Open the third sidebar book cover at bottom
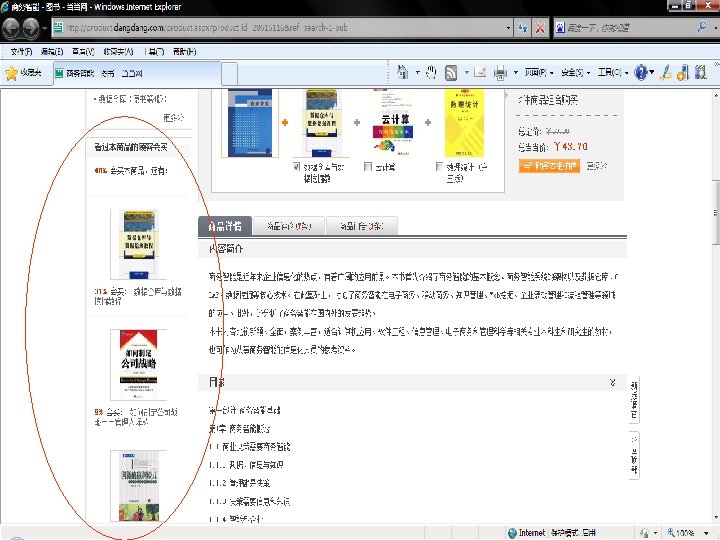 tap(138, 486)
